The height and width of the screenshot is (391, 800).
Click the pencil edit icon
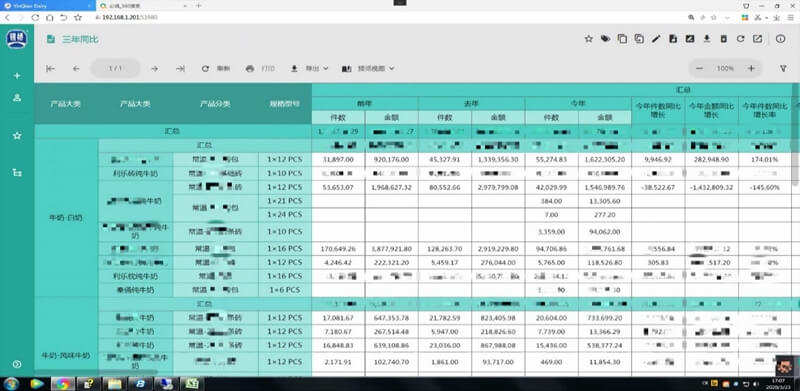[x=656, y=39]
